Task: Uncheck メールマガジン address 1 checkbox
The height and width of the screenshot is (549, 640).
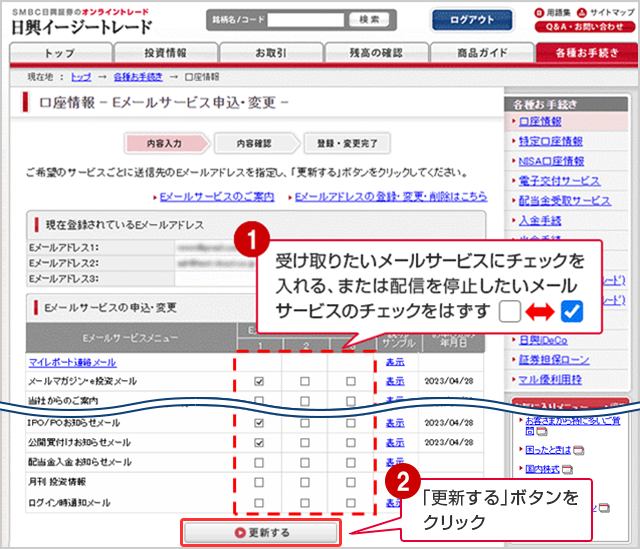Action: [x=260, y=381]
